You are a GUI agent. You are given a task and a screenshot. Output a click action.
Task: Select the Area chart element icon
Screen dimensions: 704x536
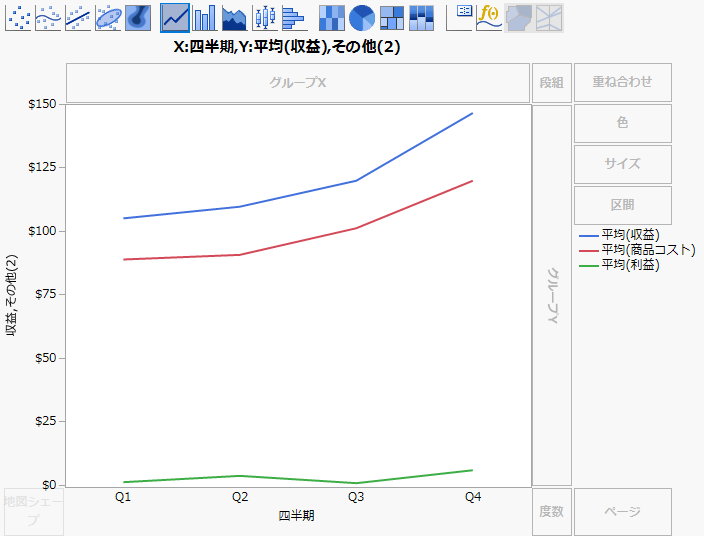click(234, 18)
